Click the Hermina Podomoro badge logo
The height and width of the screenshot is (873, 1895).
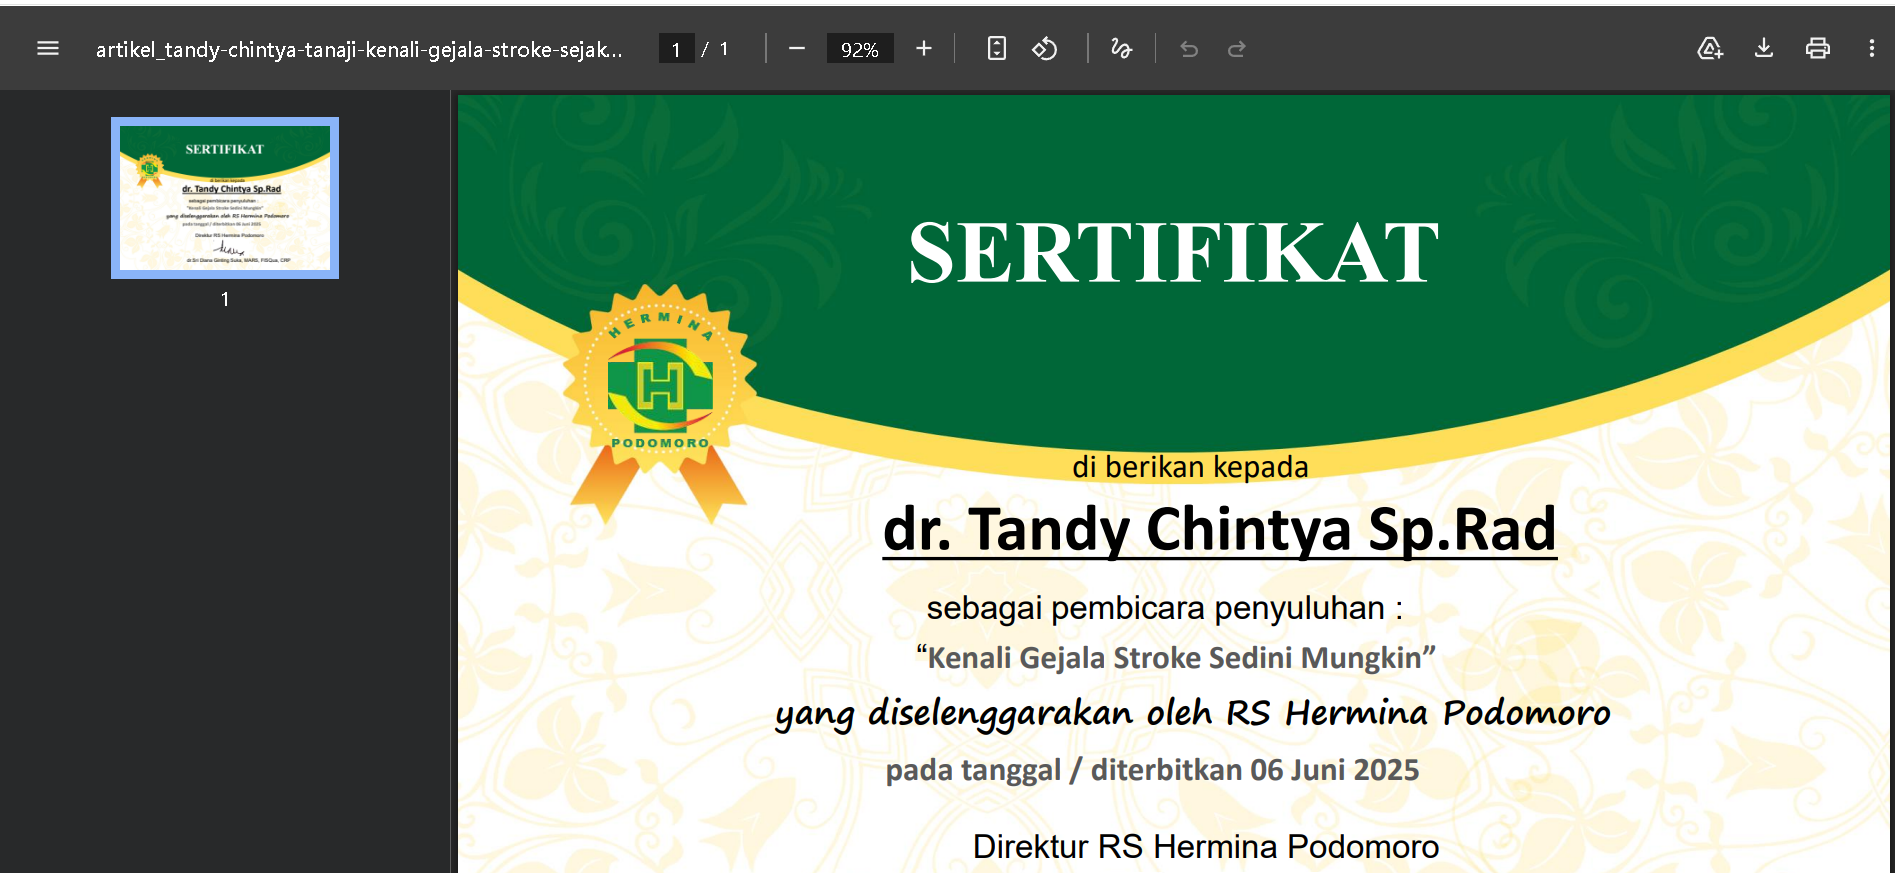point(660,385)
